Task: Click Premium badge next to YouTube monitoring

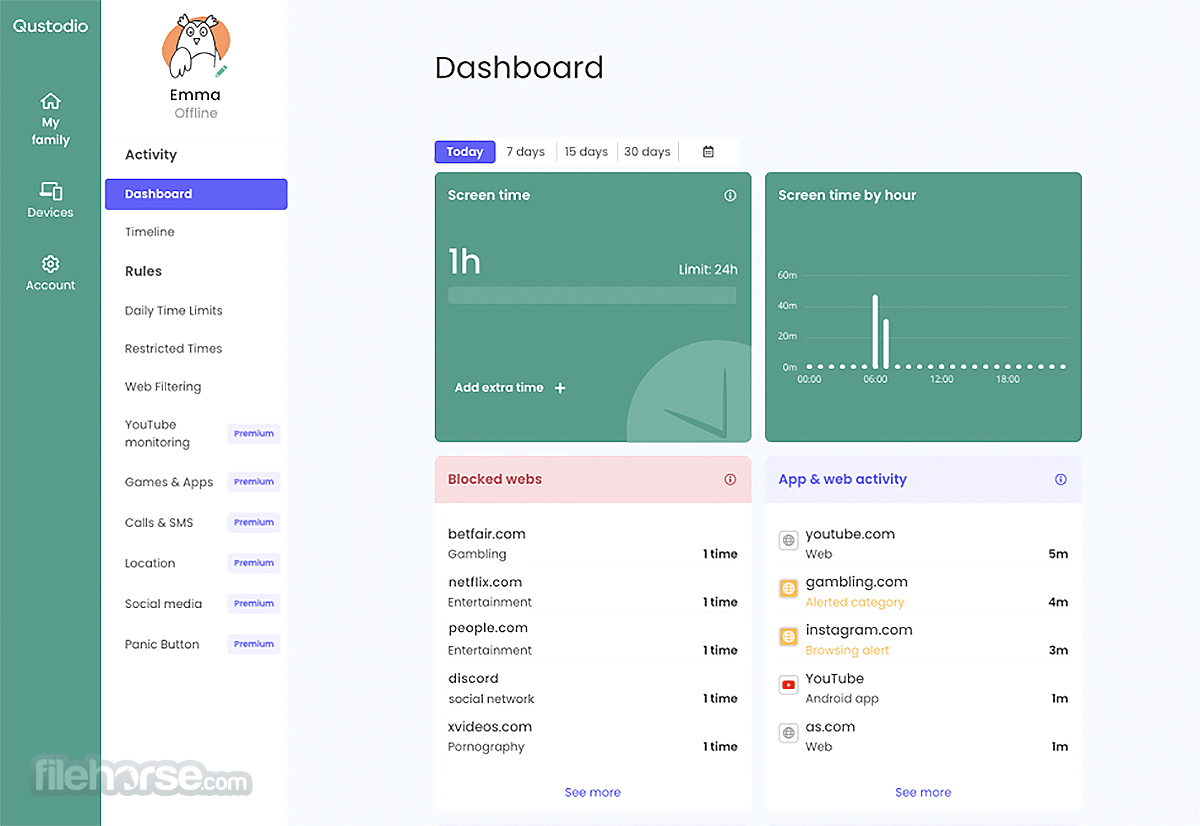Action: tap(254, 434)
